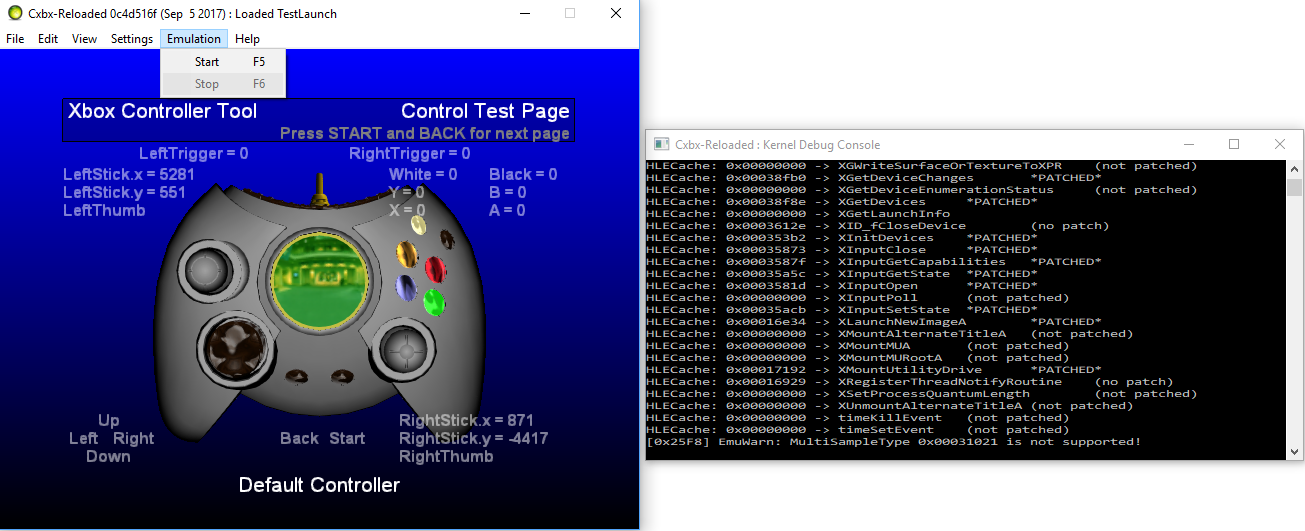Choose Start (F5) in the Emulation menu

223,62
